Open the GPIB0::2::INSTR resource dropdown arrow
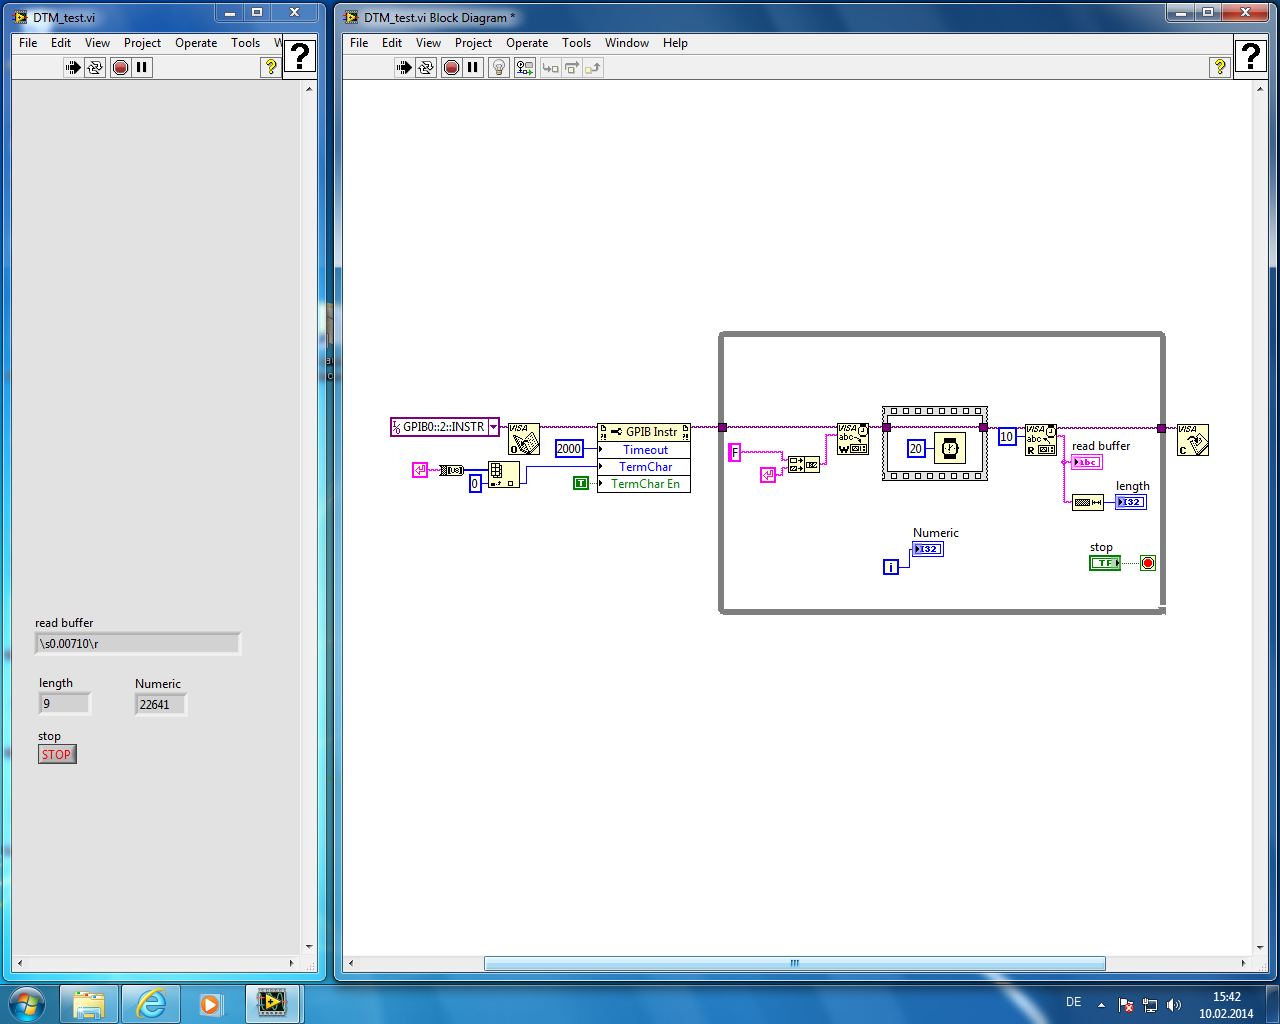This screenshot has height=1024, width=1280. [493, 427]
